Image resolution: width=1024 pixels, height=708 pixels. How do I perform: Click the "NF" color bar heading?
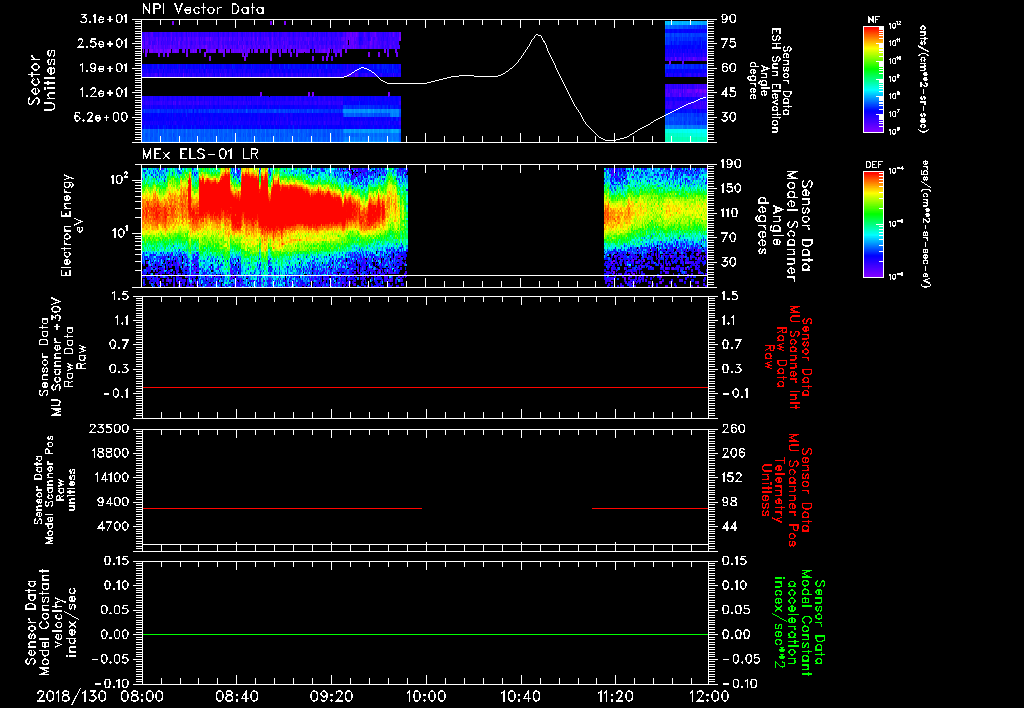coord(874,20)
